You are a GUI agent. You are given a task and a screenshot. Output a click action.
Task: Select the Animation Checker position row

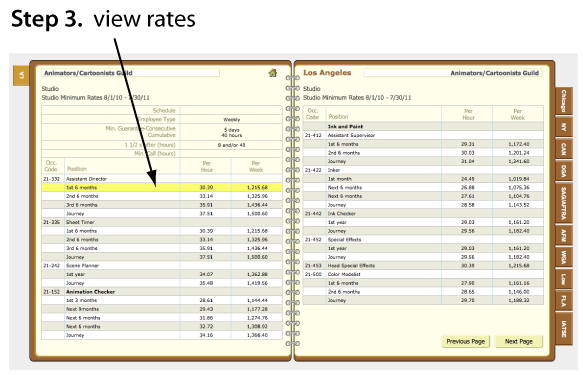point(162,292)
